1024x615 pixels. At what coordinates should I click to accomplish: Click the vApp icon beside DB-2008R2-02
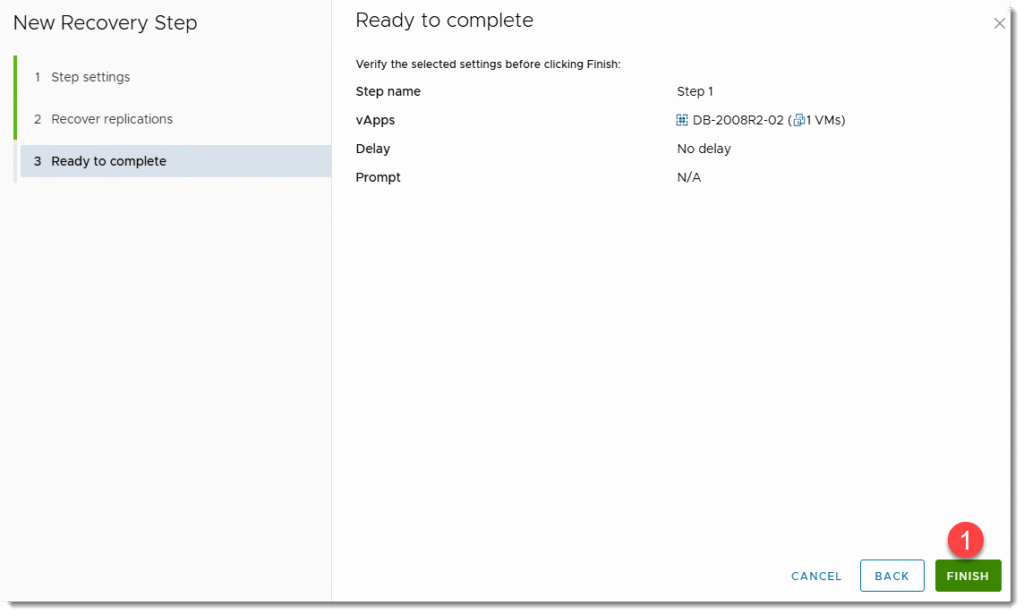tap(683, 120)
